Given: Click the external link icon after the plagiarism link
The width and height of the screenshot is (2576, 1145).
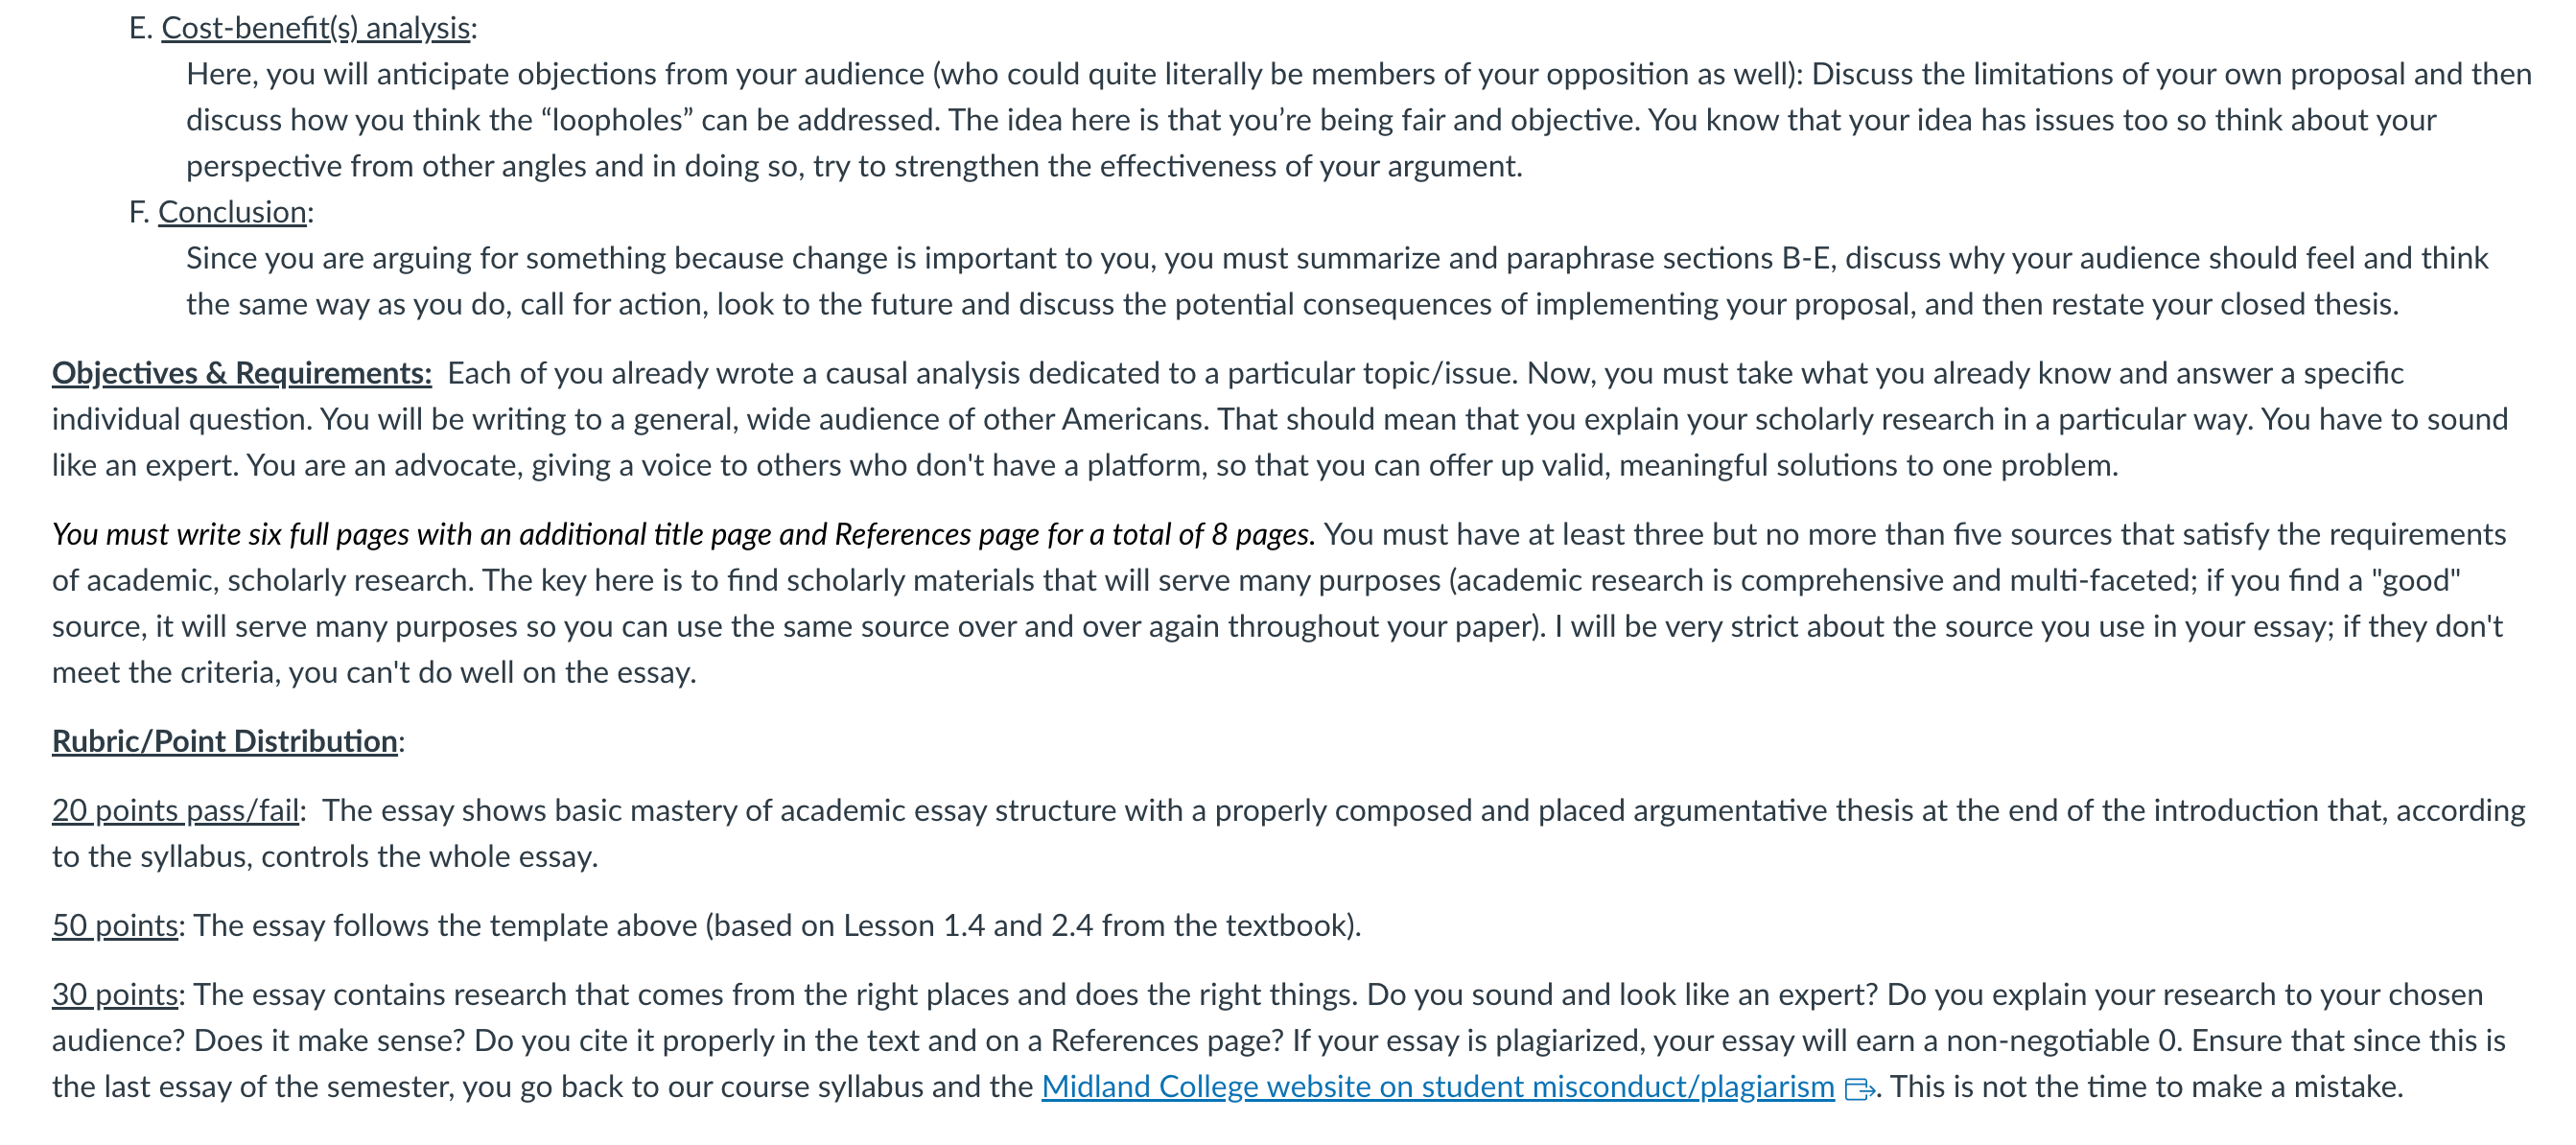Looking at the screenshot, I should coord(1859,1089).
